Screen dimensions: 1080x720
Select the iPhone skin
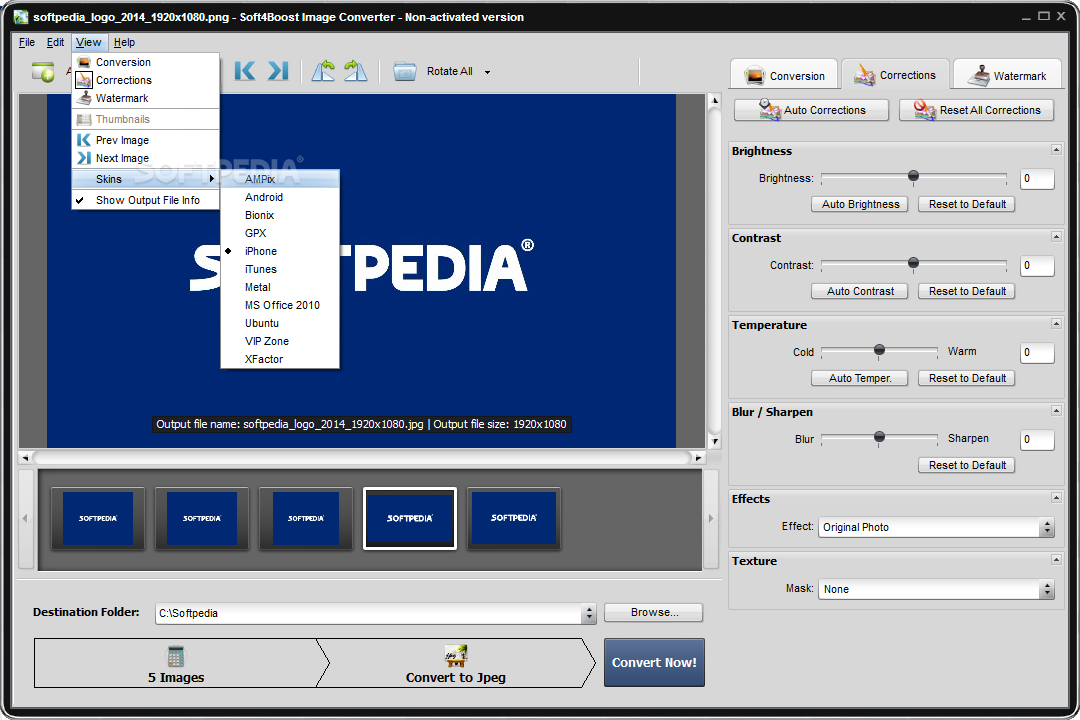pos(280,251)
